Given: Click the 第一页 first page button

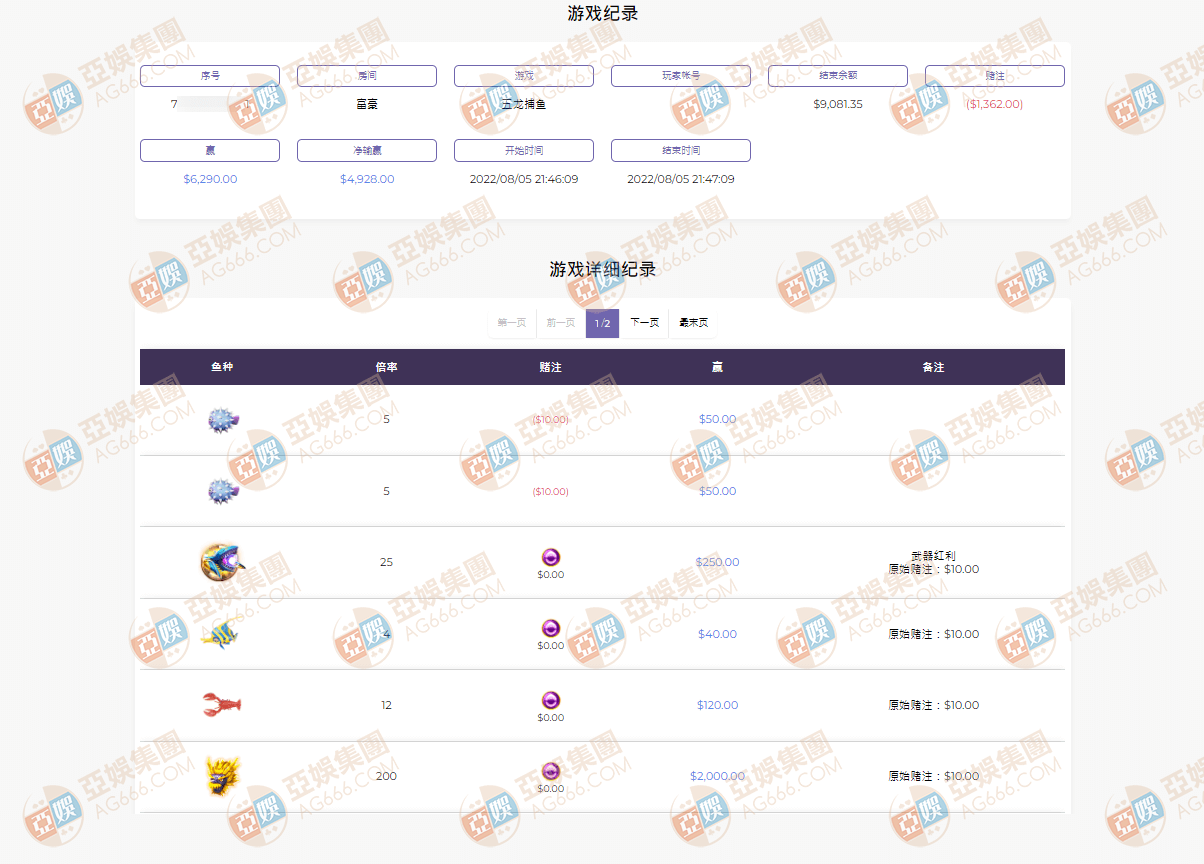Looking at the screenshot, I should click(512, 323).
